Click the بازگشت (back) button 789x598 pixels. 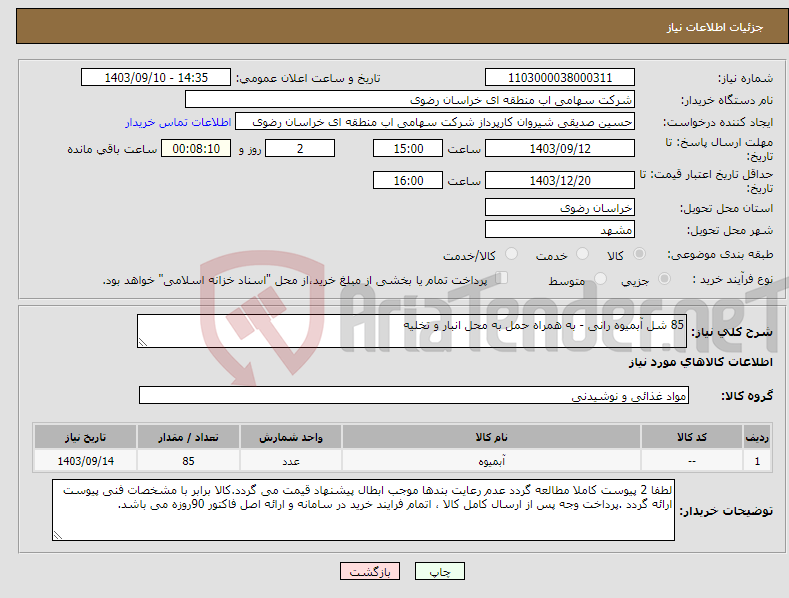pos(370,571)
